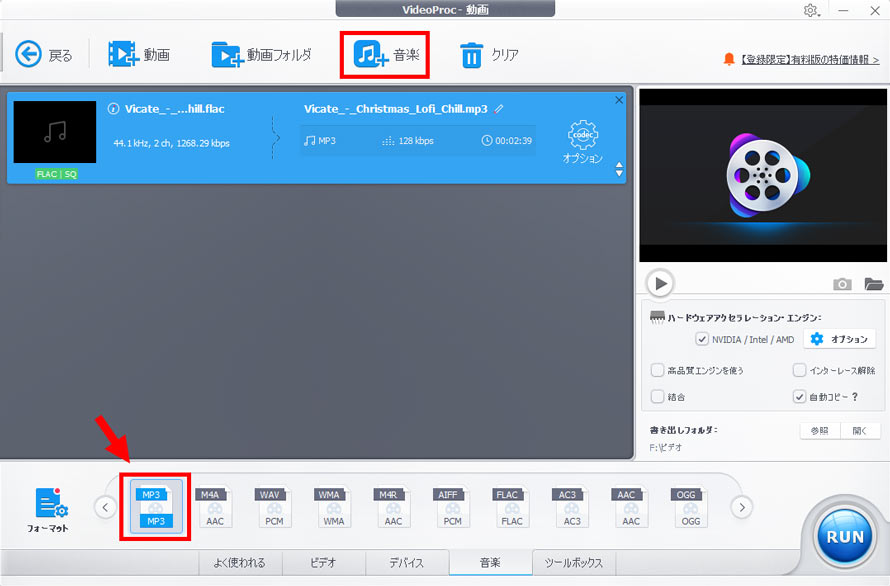Show previous formats with left arrow
The image size is (890, 586).
[105, 507]
